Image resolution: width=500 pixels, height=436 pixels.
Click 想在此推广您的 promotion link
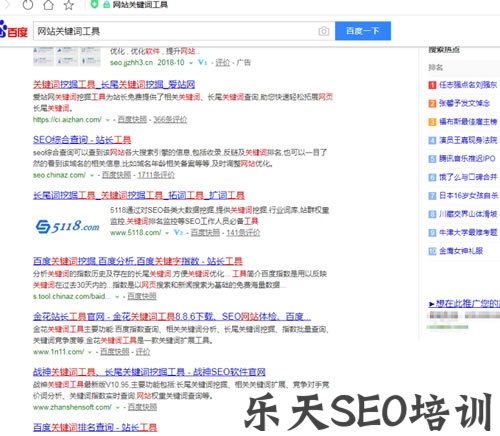coord(464,304)
